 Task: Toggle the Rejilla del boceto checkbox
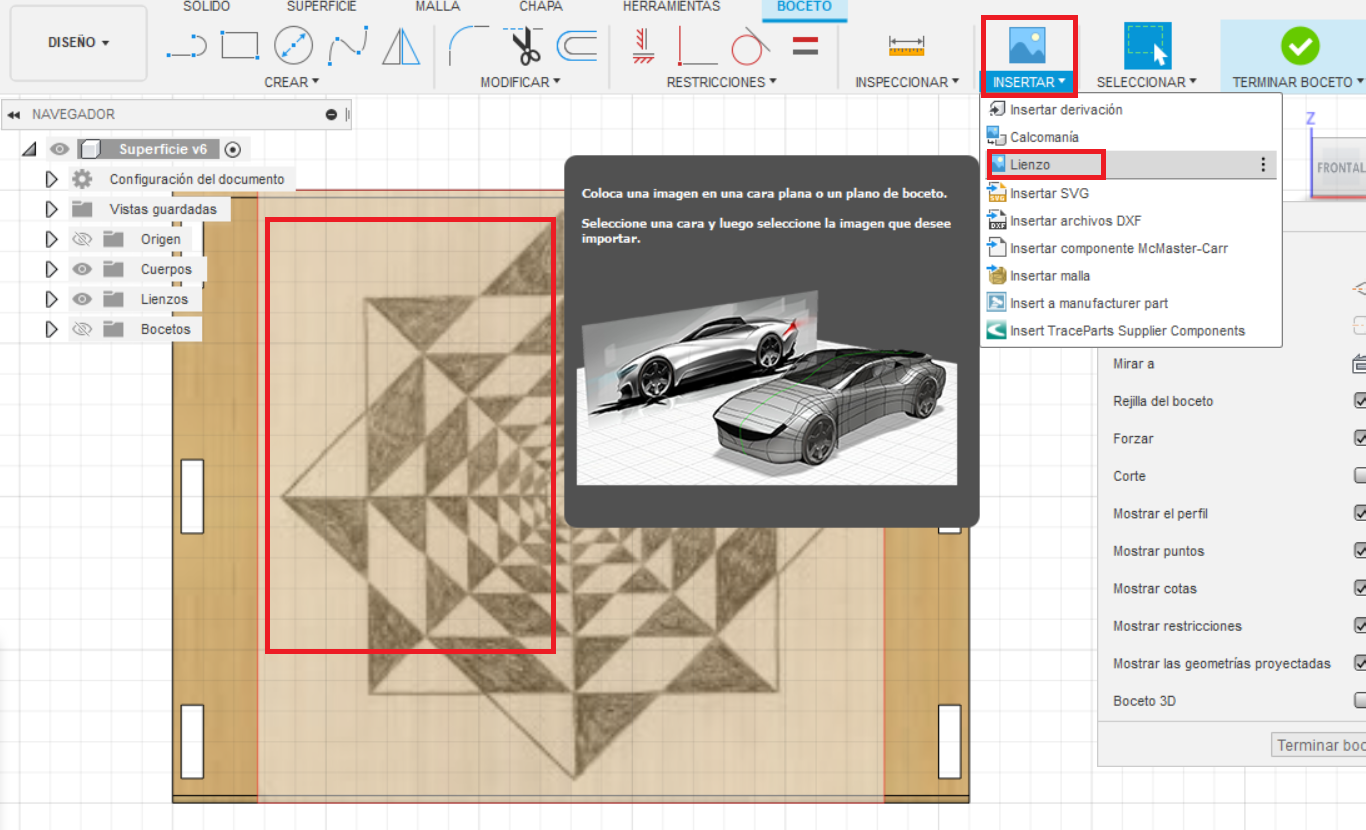[x=1360, y=400]
